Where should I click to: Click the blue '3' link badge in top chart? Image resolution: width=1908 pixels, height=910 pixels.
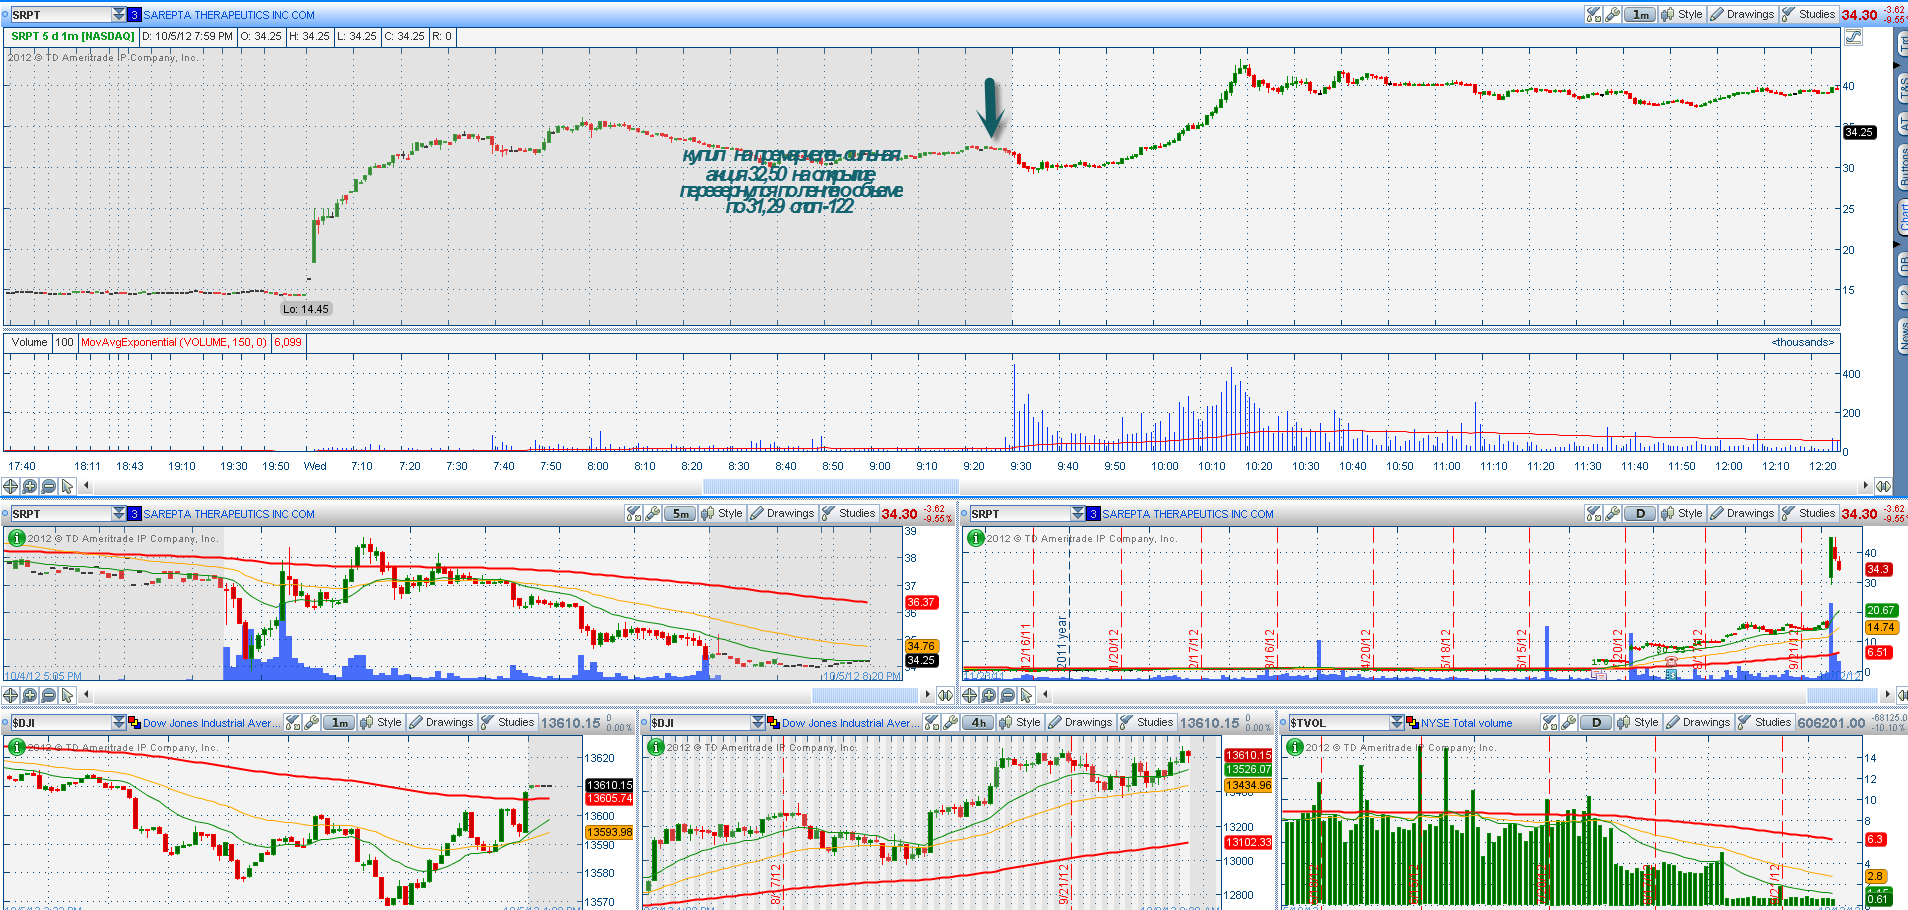(x=135, y=15)
